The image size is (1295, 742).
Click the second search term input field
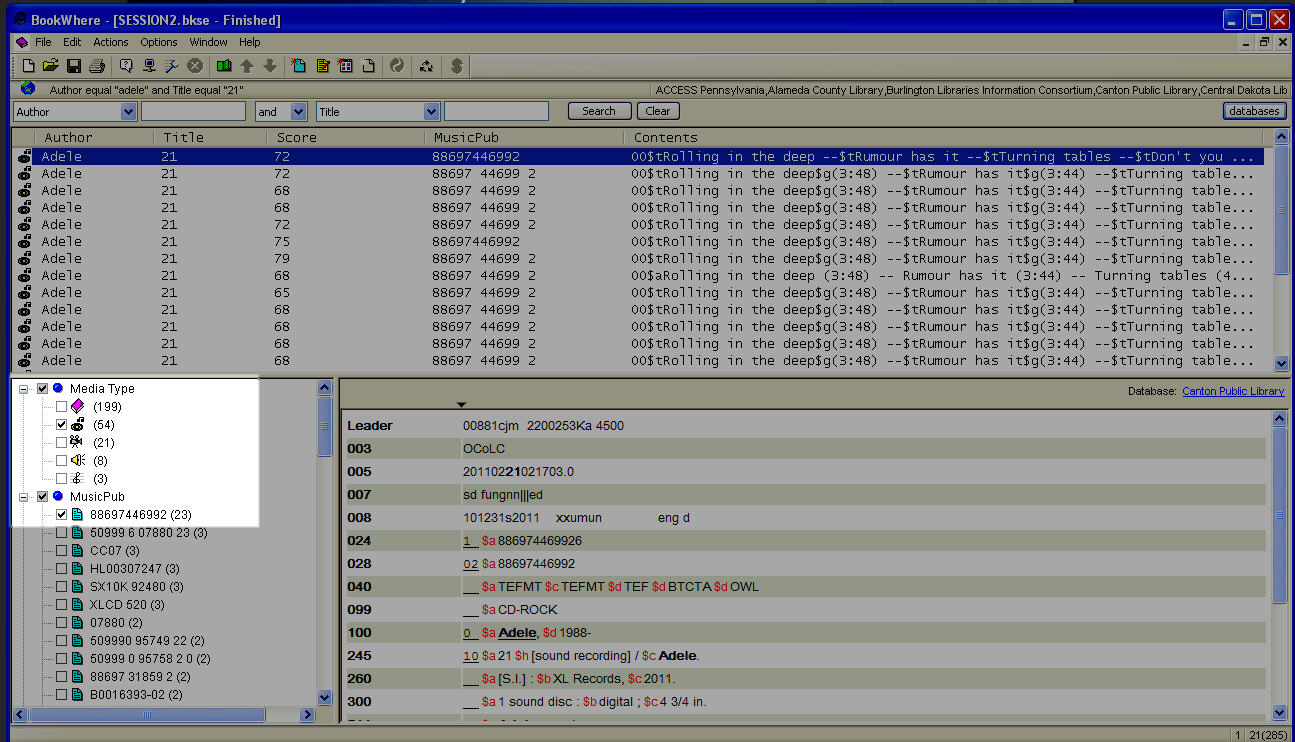(496, 112)
